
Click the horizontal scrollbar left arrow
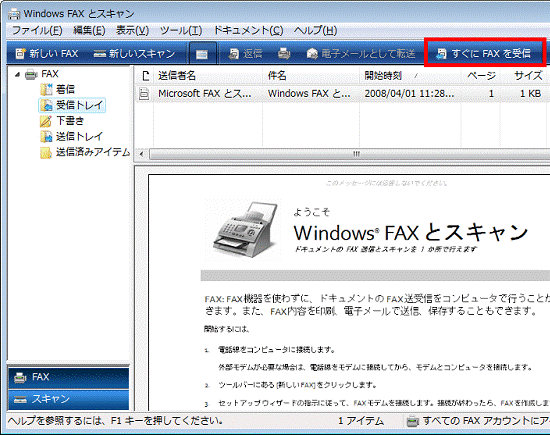(141, 154)
